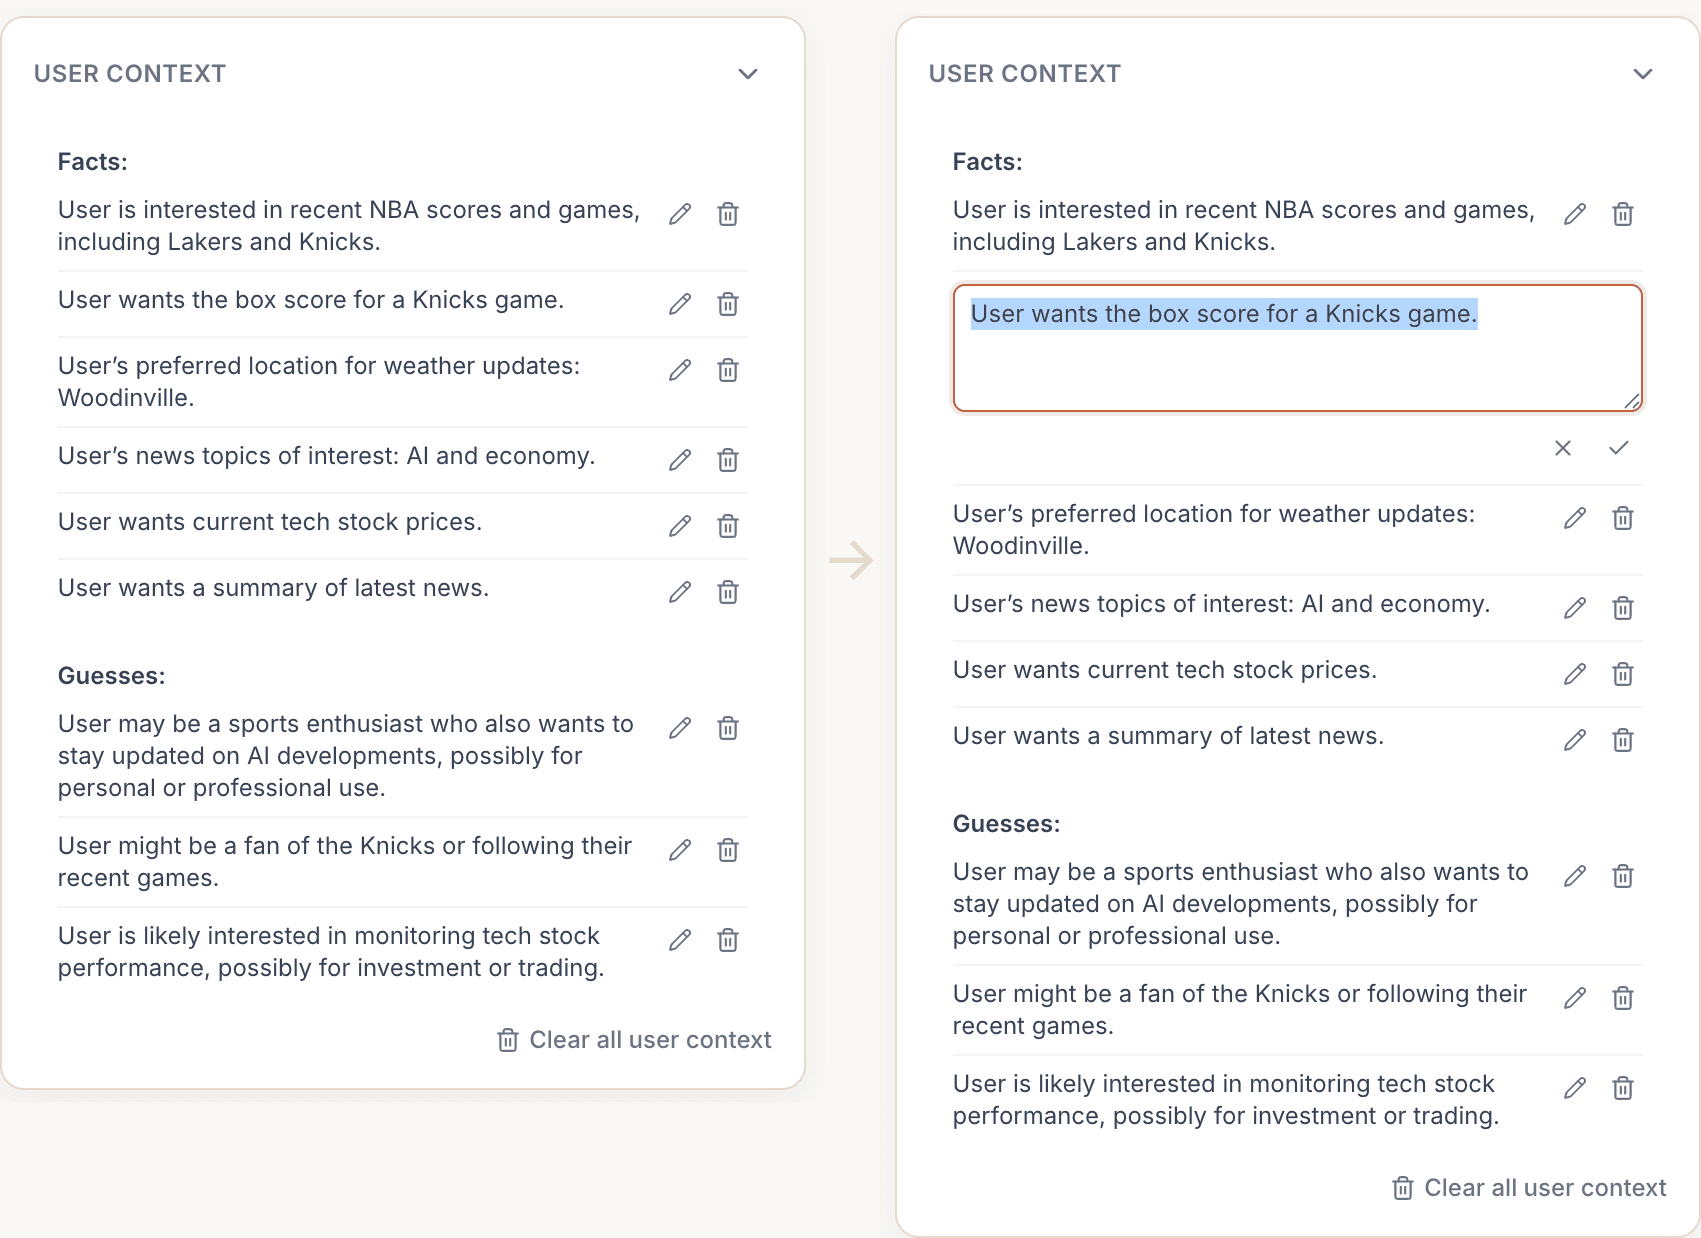Screen dimensions: 1701x1238
Task: Select 'User wants current tech stock prices.' in right panel
Action: point(1165,670)
